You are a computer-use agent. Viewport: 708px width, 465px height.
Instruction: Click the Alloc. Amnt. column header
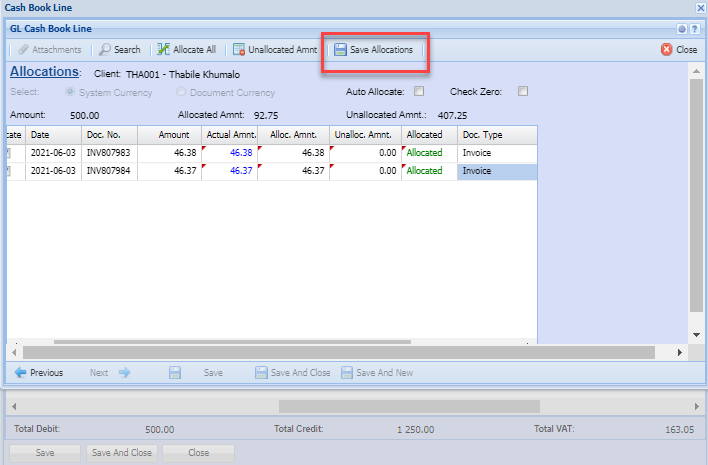[x=294, y=134]
